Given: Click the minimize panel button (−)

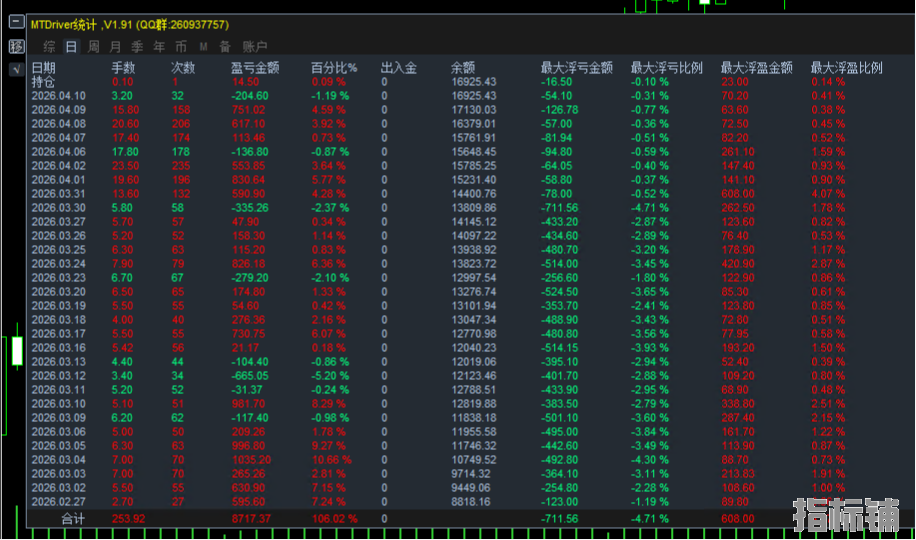Looking at the screenshot, I should 16,24.
